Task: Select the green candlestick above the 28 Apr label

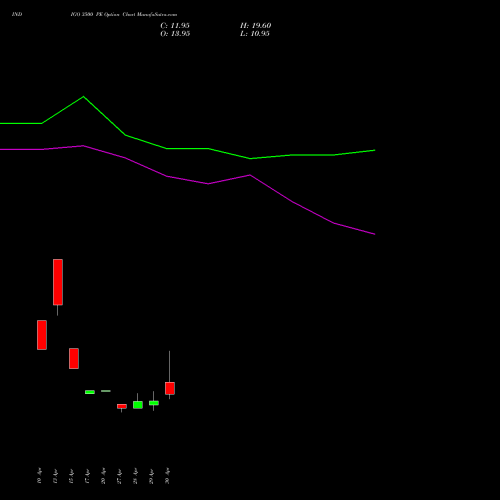Action: click(x=138, y=405)
